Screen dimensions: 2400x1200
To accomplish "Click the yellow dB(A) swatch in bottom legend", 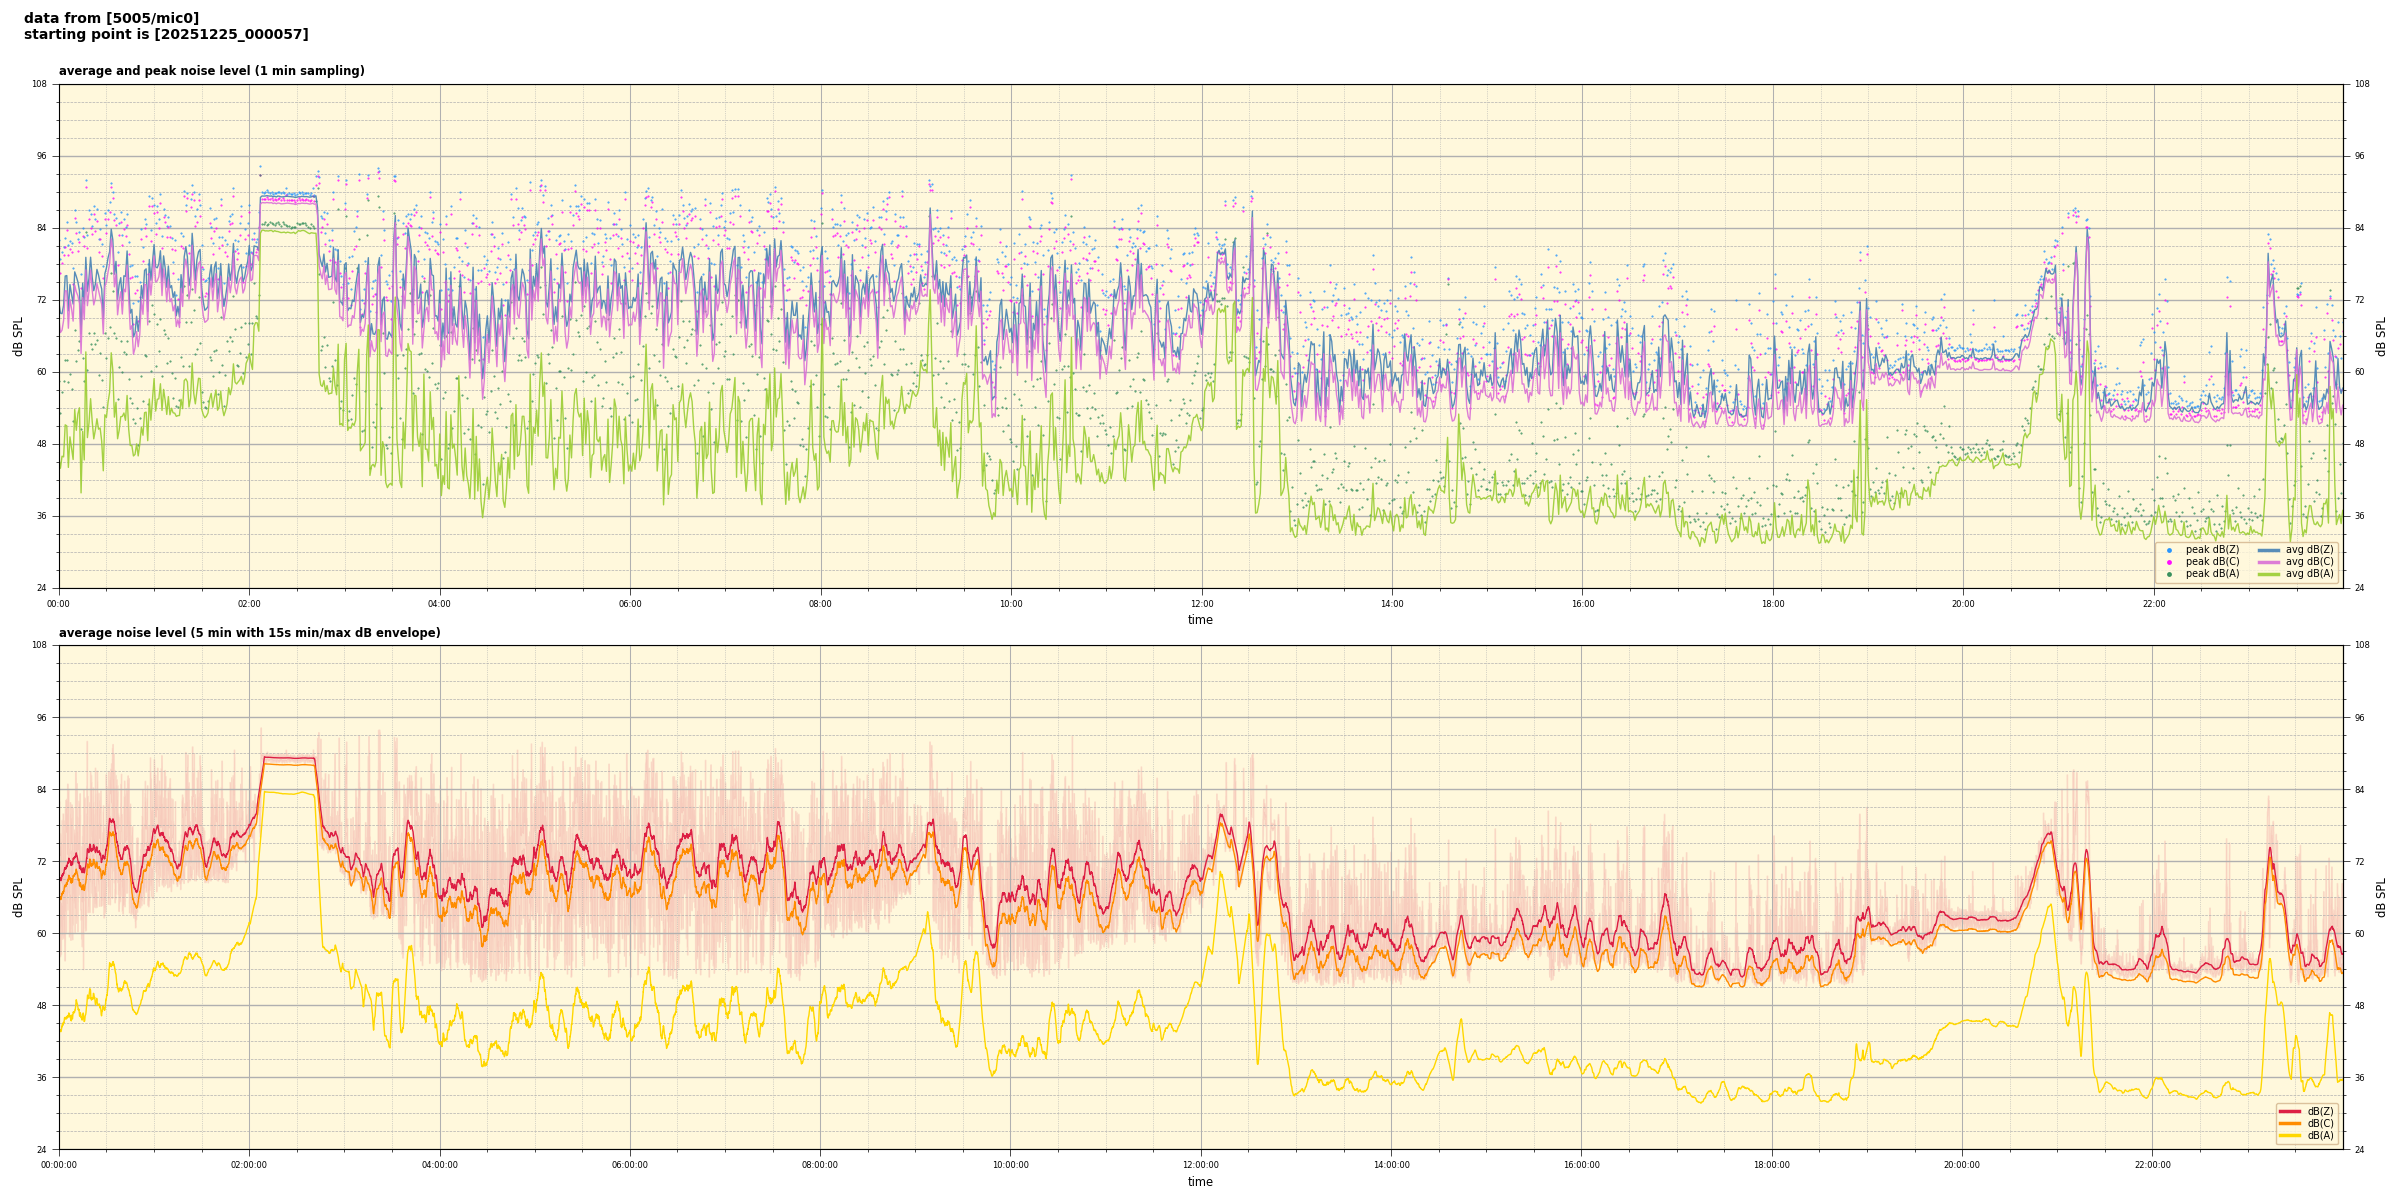I will [x=2290, y=1135].
